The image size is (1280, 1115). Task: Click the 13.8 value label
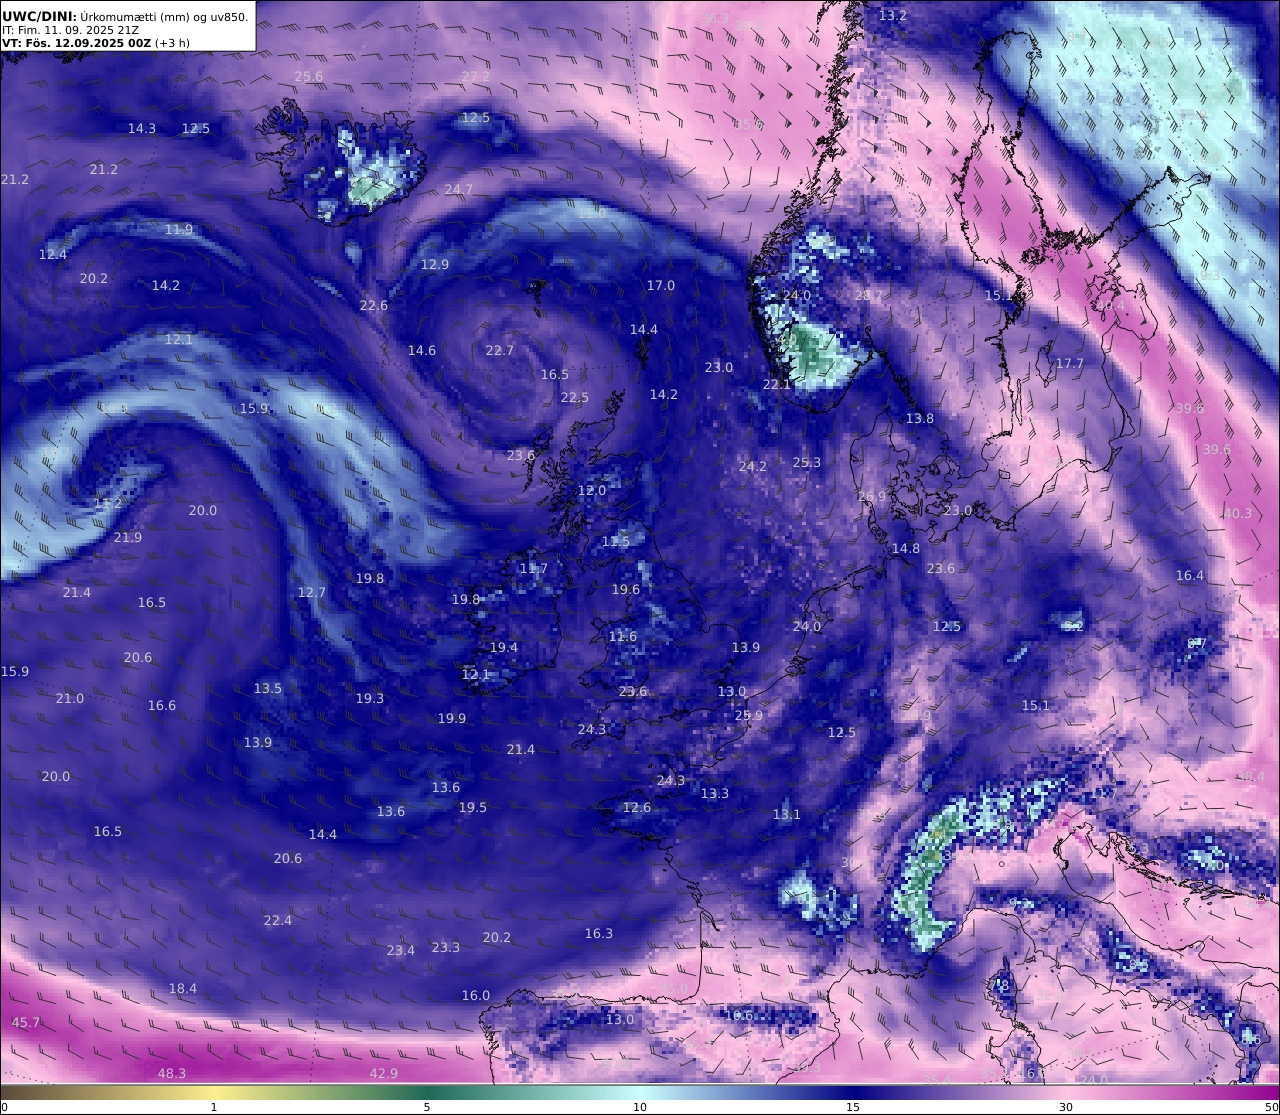pos(920,419)
